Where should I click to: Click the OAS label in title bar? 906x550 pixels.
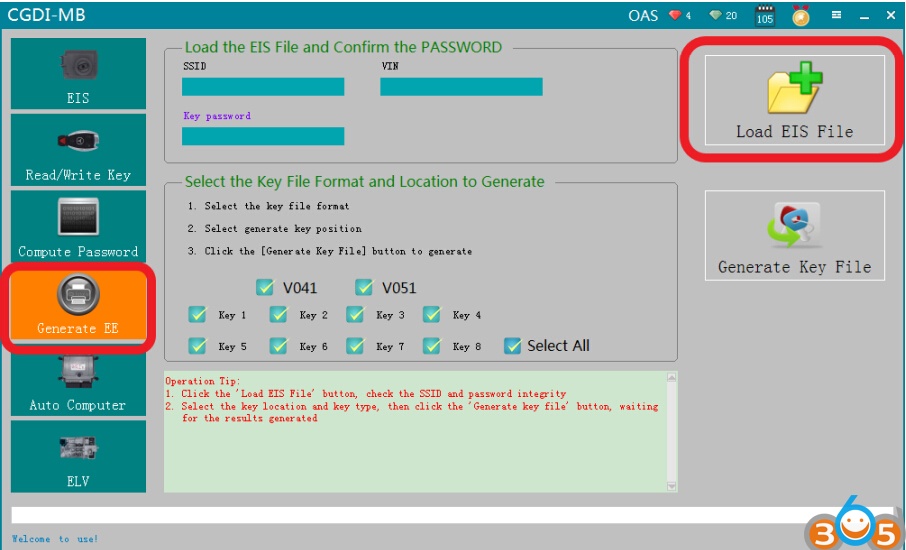tap(643, 16)
